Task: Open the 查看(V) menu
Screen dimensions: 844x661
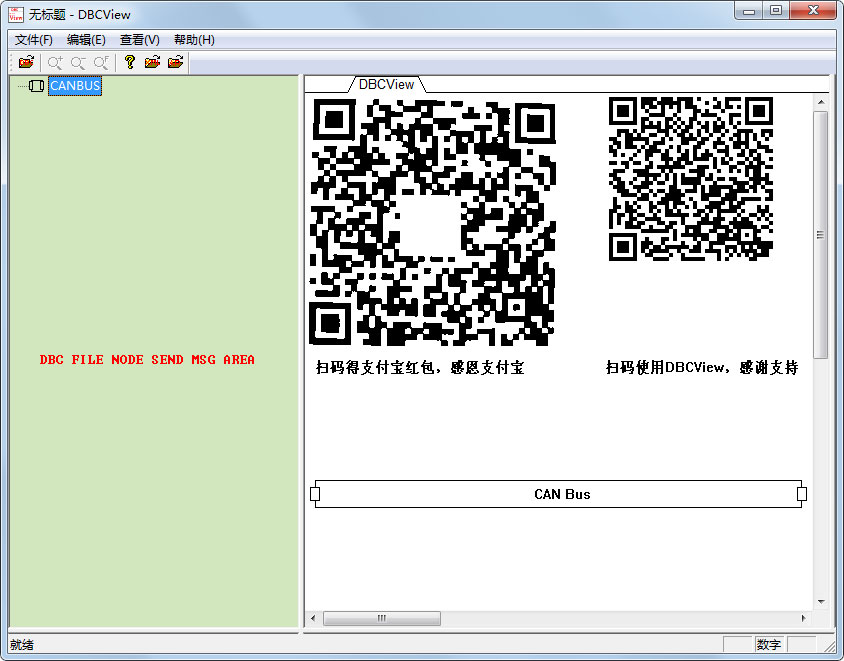Action: [139, 40]
